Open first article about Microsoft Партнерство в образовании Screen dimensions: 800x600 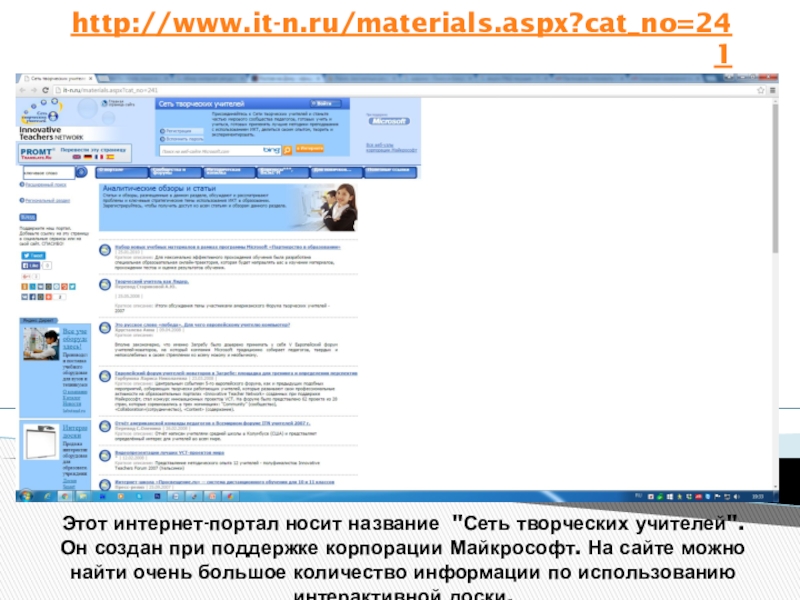[x=228, y=247]
